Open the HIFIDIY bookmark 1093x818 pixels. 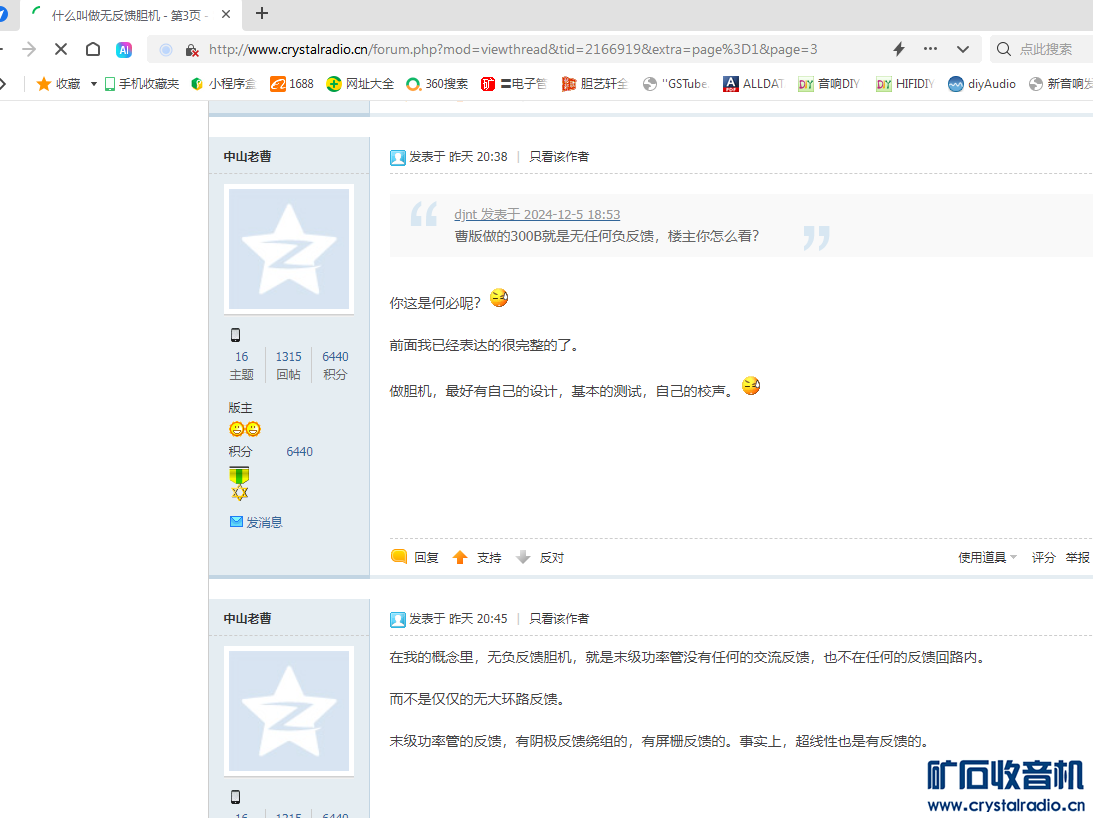click(905, 84)
